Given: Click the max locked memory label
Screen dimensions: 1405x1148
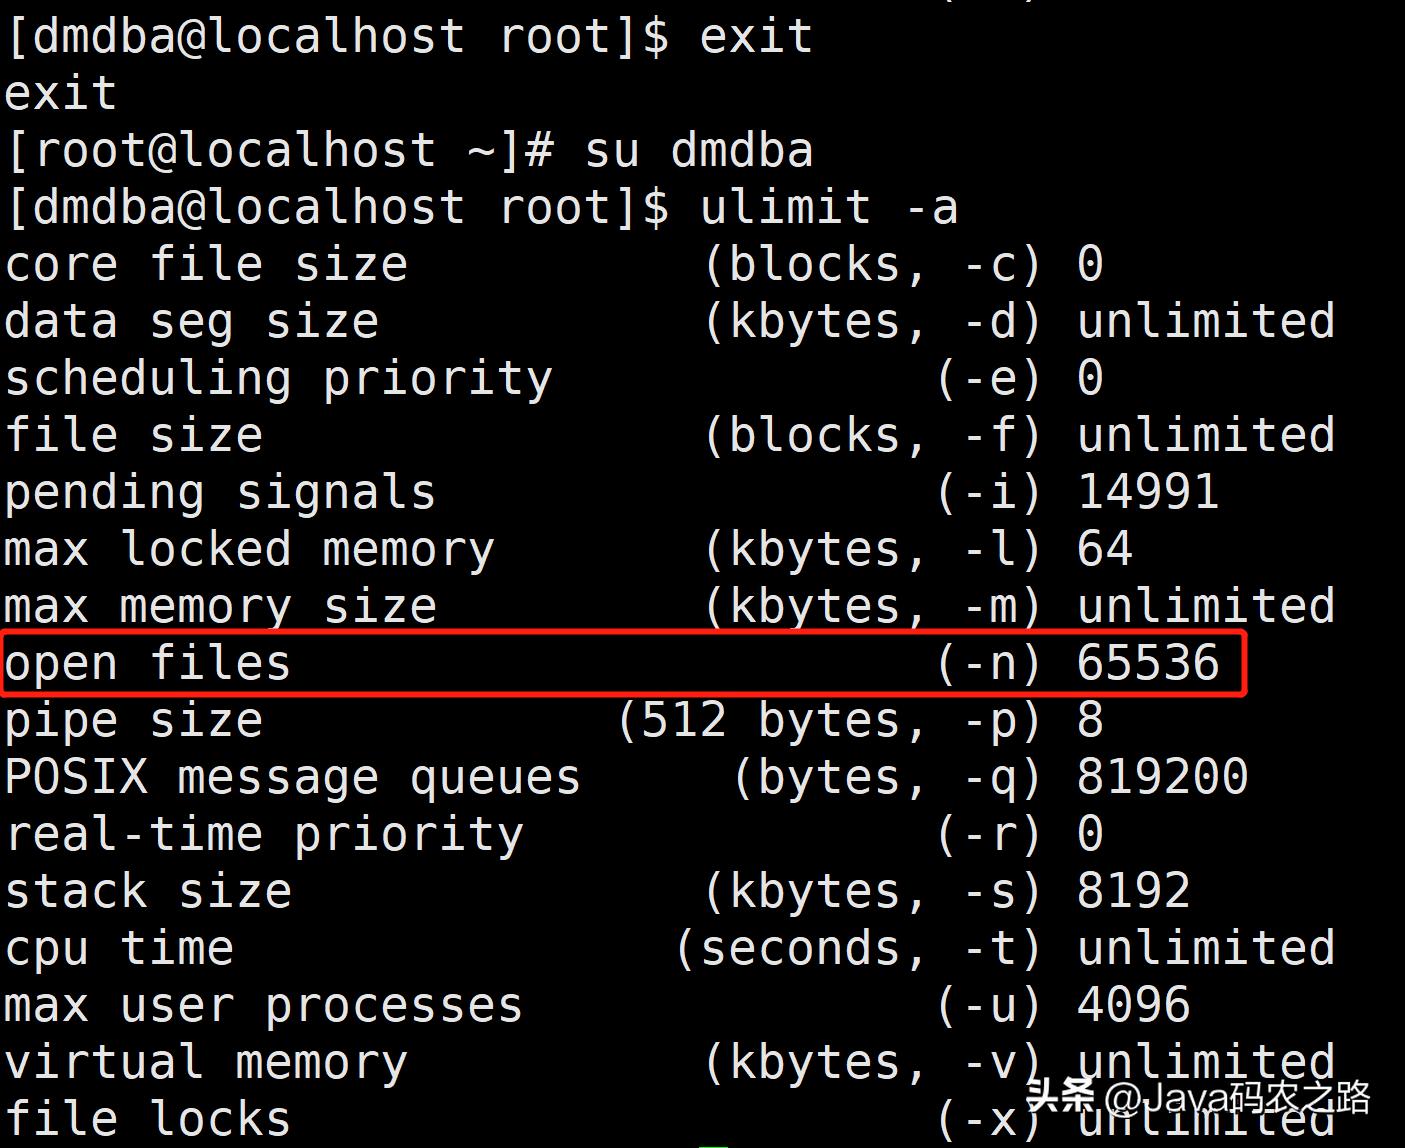Looking at the screenshot, I should (249, 549).
